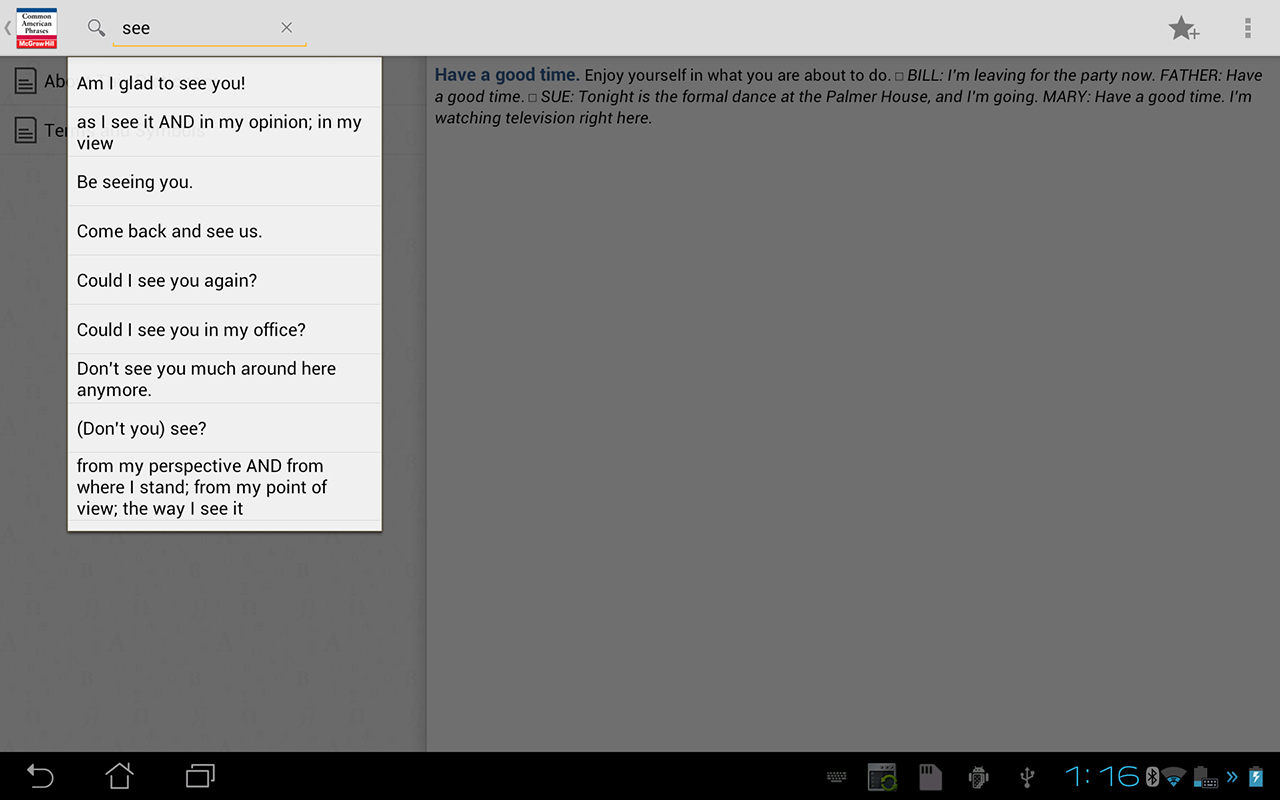Open the system clock status area
This screenshot has width=1280, height=800.
click(x=1102, y=776)
